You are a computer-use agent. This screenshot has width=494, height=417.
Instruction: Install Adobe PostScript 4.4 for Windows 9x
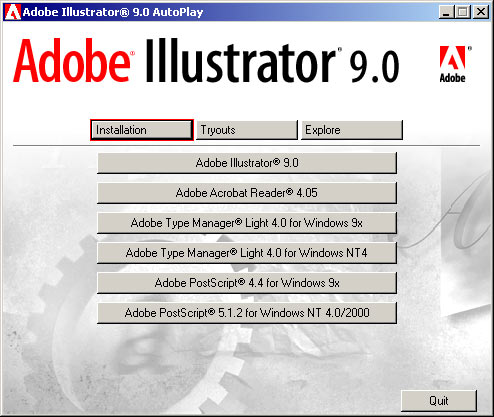tap(247, 283)
